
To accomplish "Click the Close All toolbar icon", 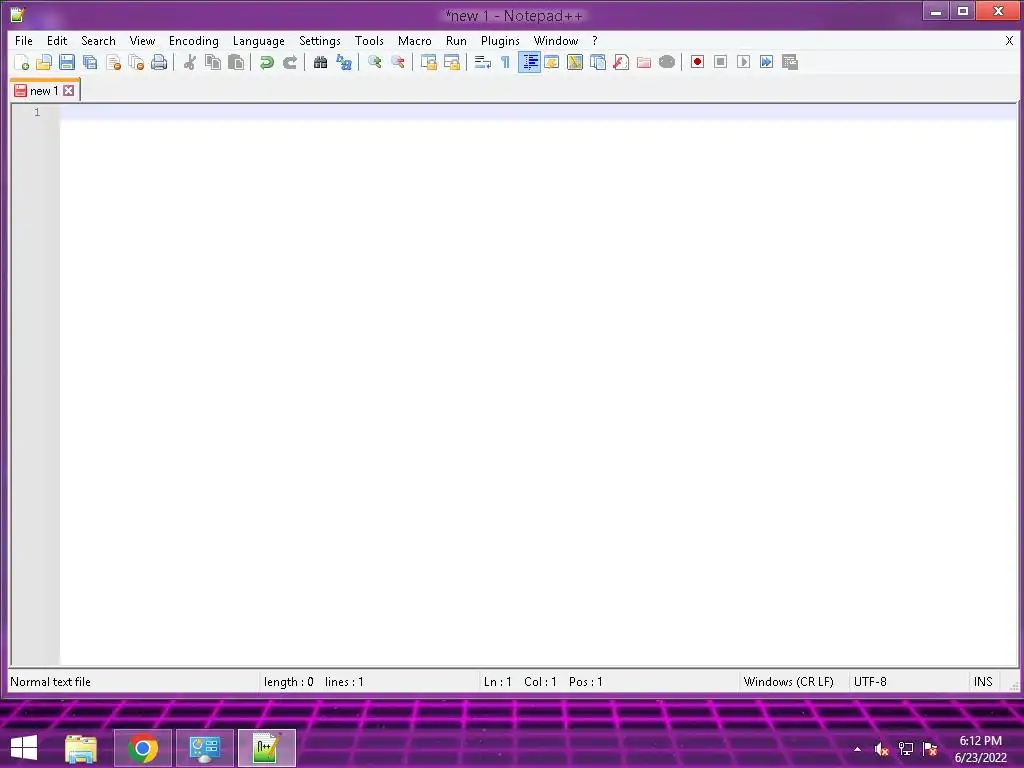I will click(136, 62).
